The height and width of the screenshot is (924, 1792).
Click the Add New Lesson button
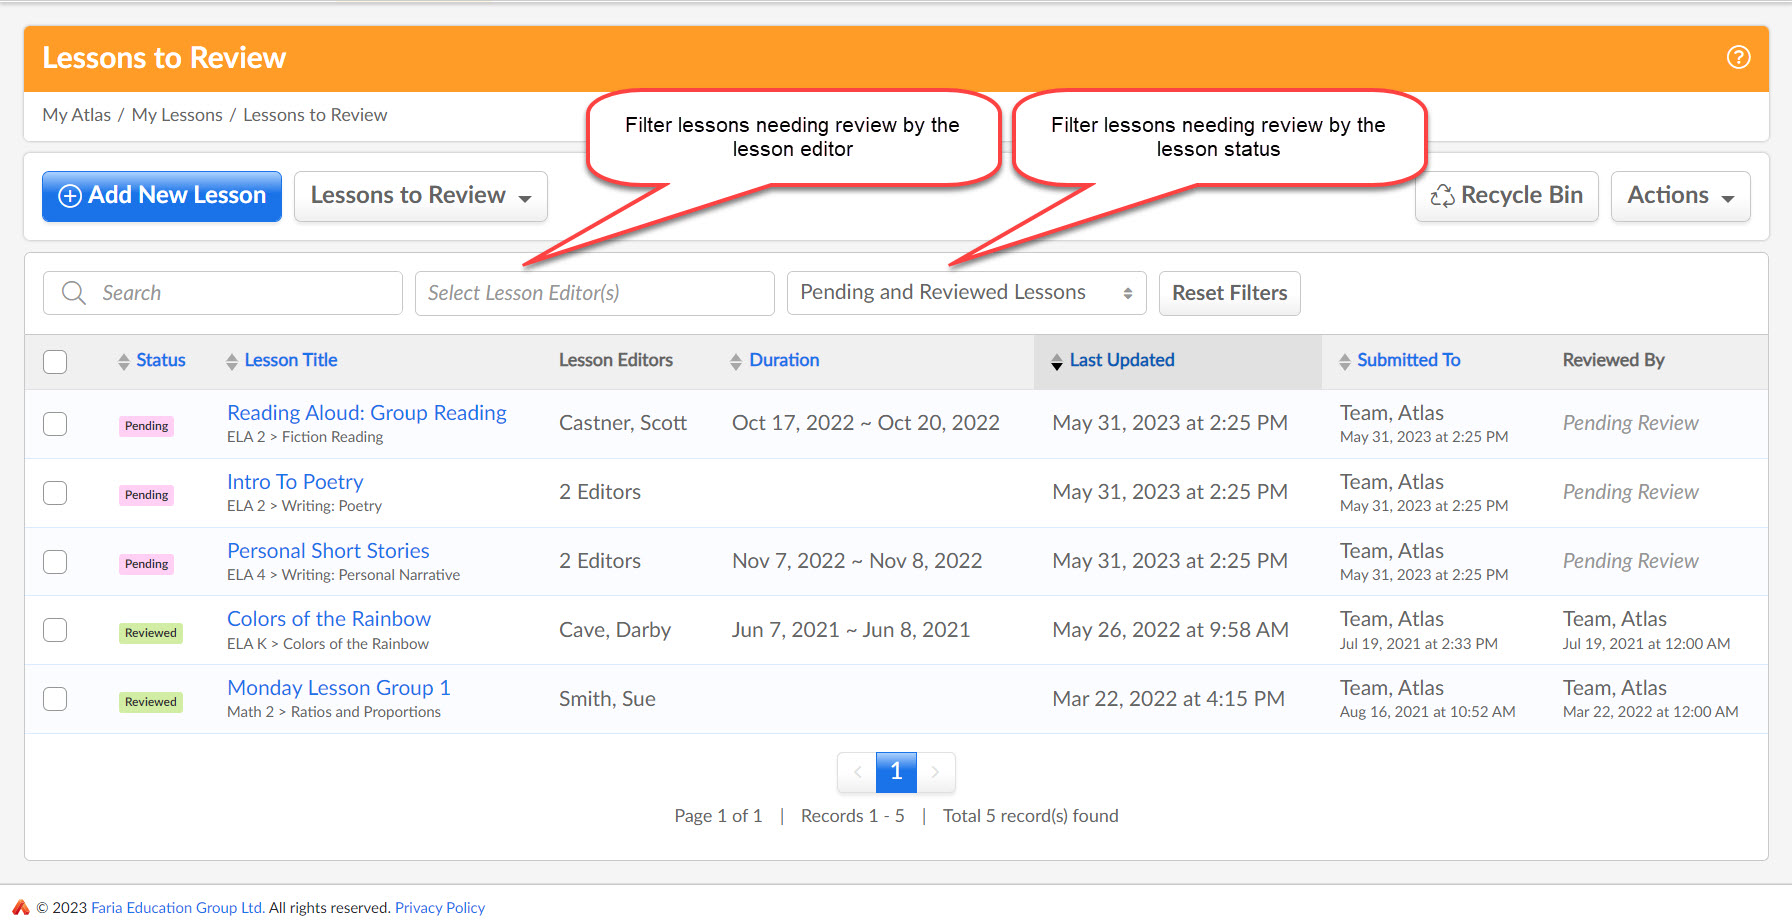click(162, 196)
